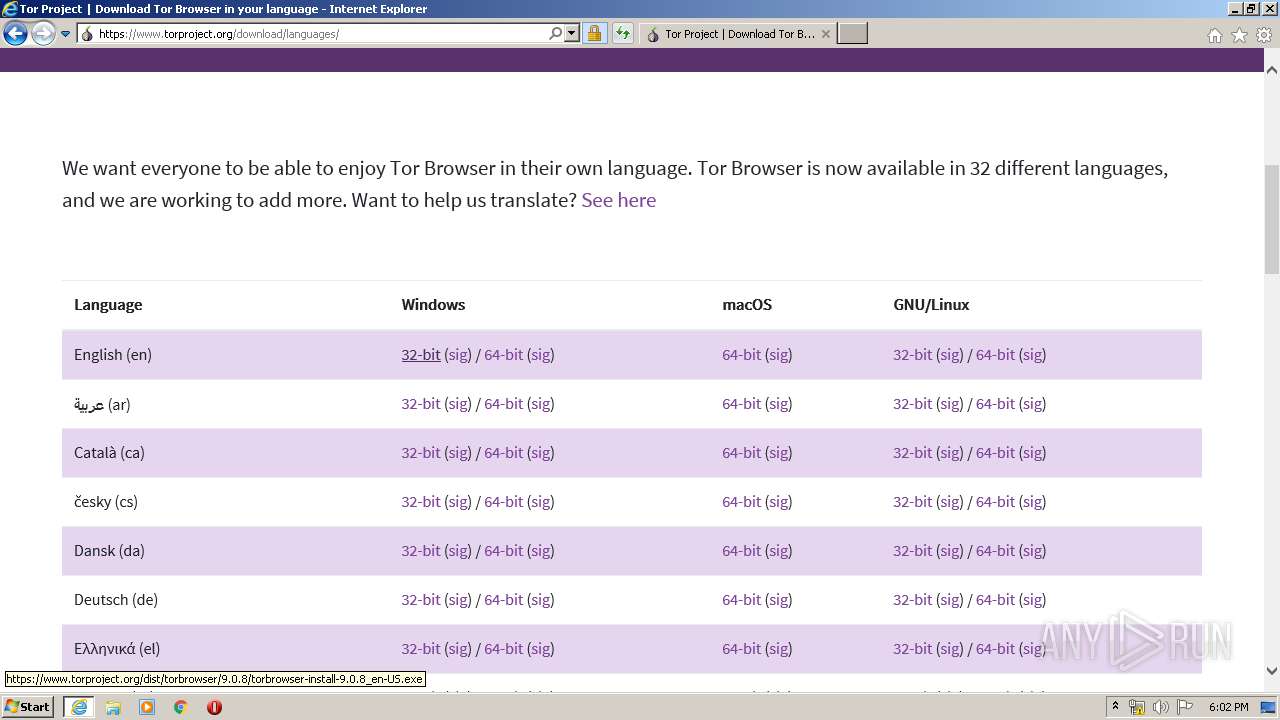Viewport: 1280px width, 720px height.
Task: Click the address bar search magnifier icon
Action: (556, 34)
